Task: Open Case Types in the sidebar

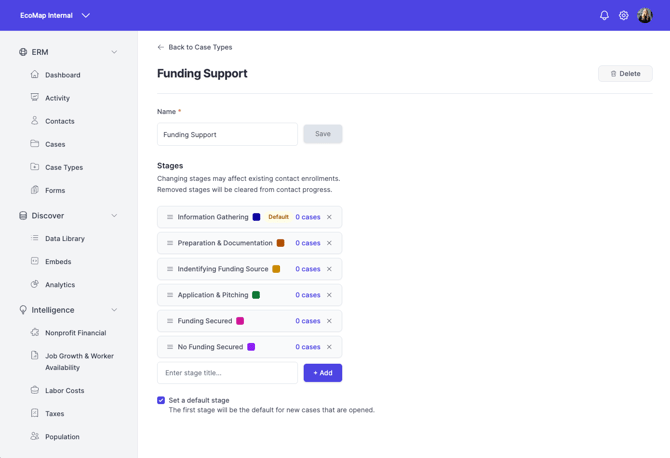Action: tap(64, 167)
